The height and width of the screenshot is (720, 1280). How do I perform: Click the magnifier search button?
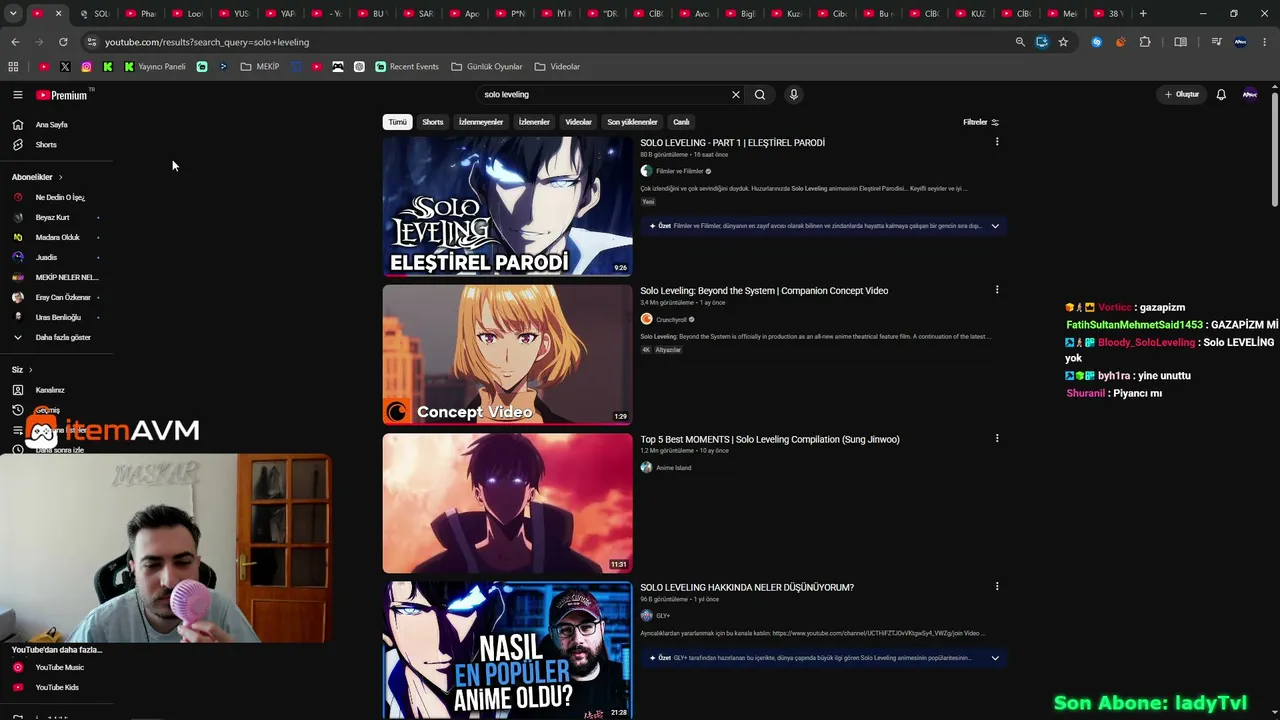(x=760, y=95)
